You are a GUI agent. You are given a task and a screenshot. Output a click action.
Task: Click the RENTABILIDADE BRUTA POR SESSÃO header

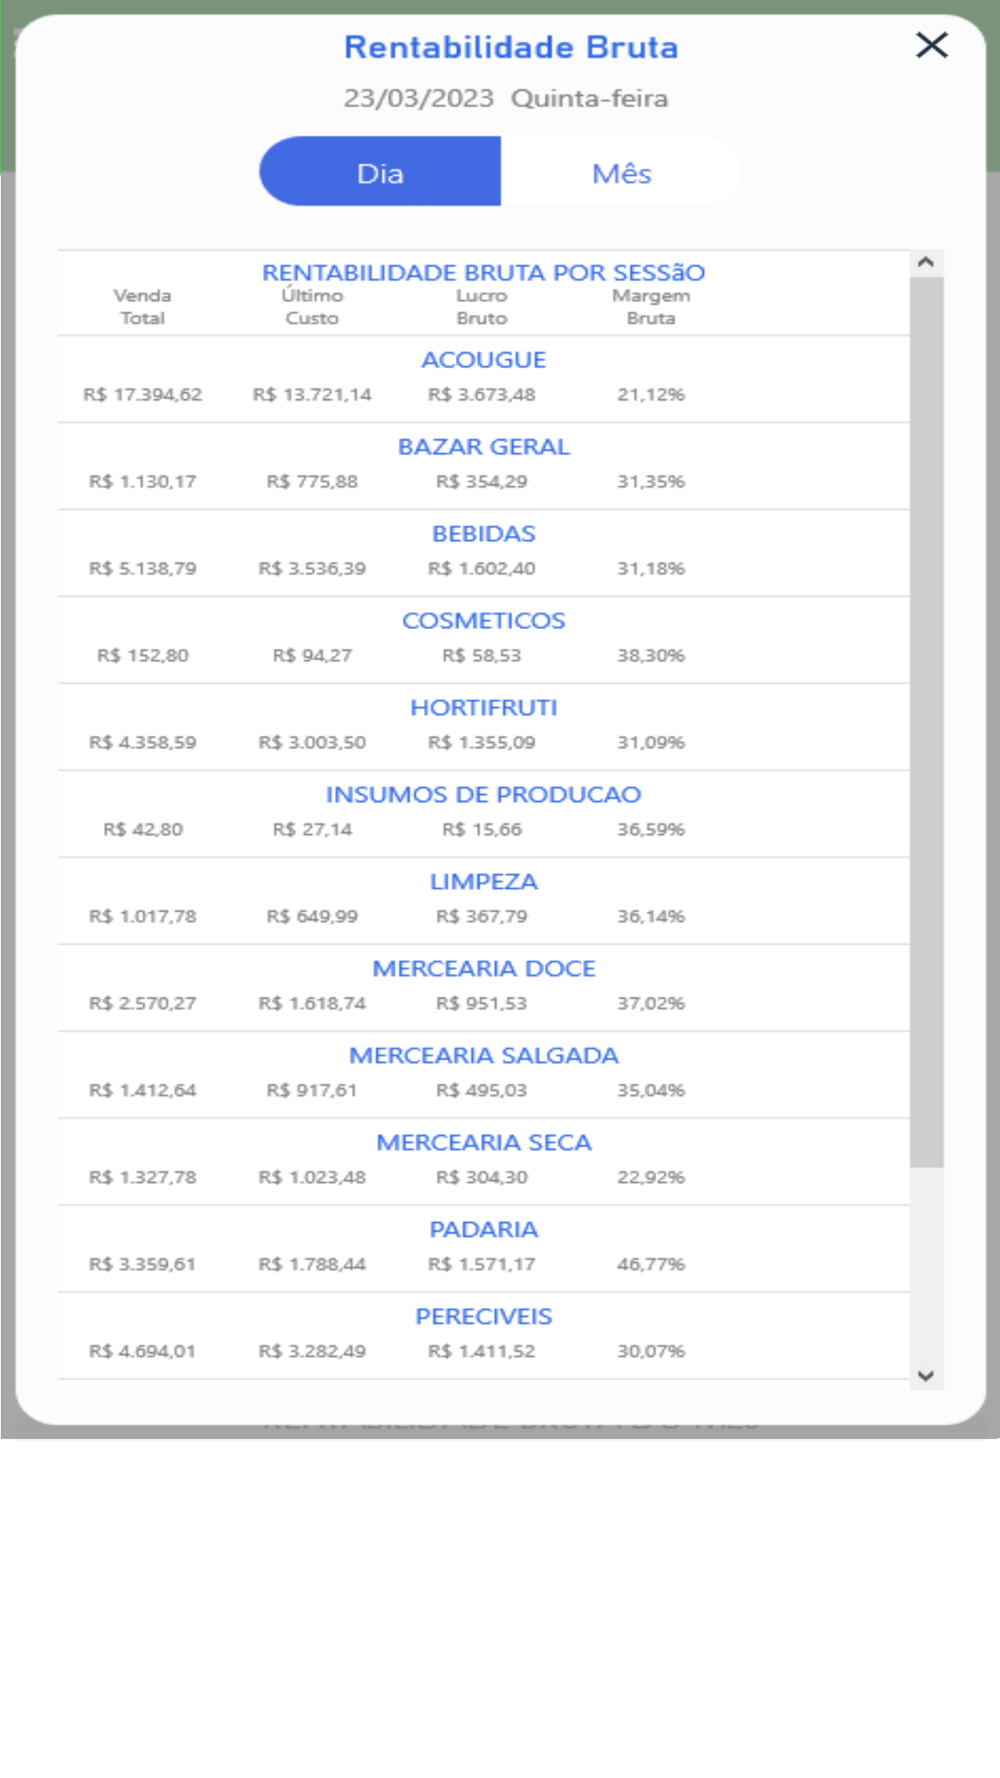point(483,272)
